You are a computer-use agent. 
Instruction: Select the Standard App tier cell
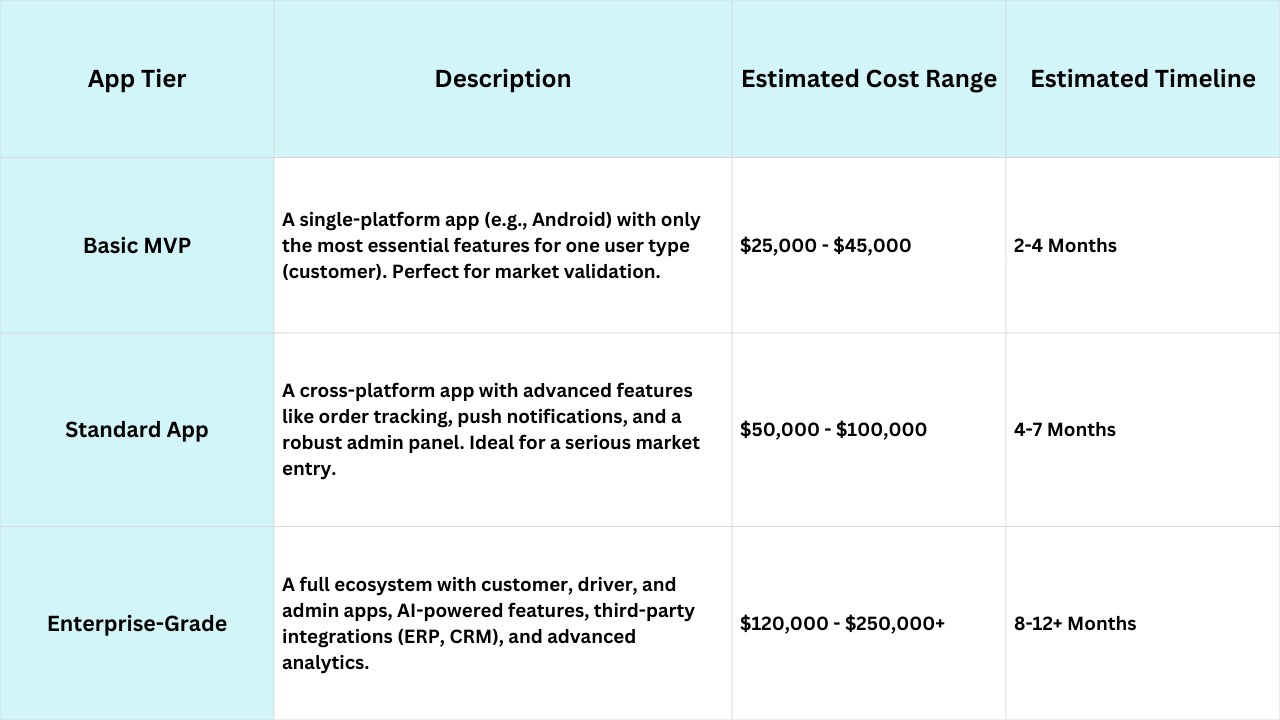click(x=137, y=430)
